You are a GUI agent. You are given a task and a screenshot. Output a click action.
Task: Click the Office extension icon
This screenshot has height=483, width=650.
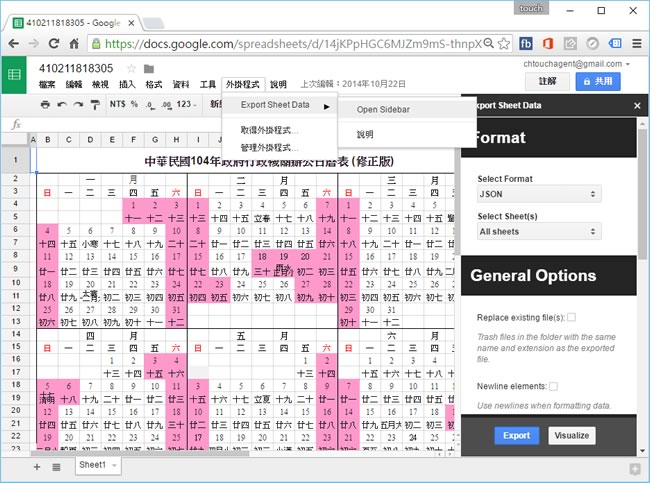click(x=548, y=43)
